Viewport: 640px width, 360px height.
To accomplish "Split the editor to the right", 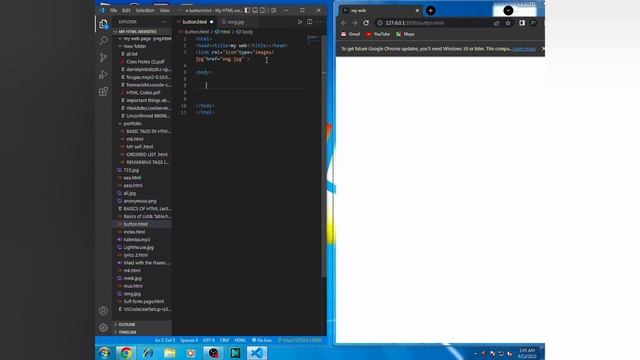I will pos(309,22).
